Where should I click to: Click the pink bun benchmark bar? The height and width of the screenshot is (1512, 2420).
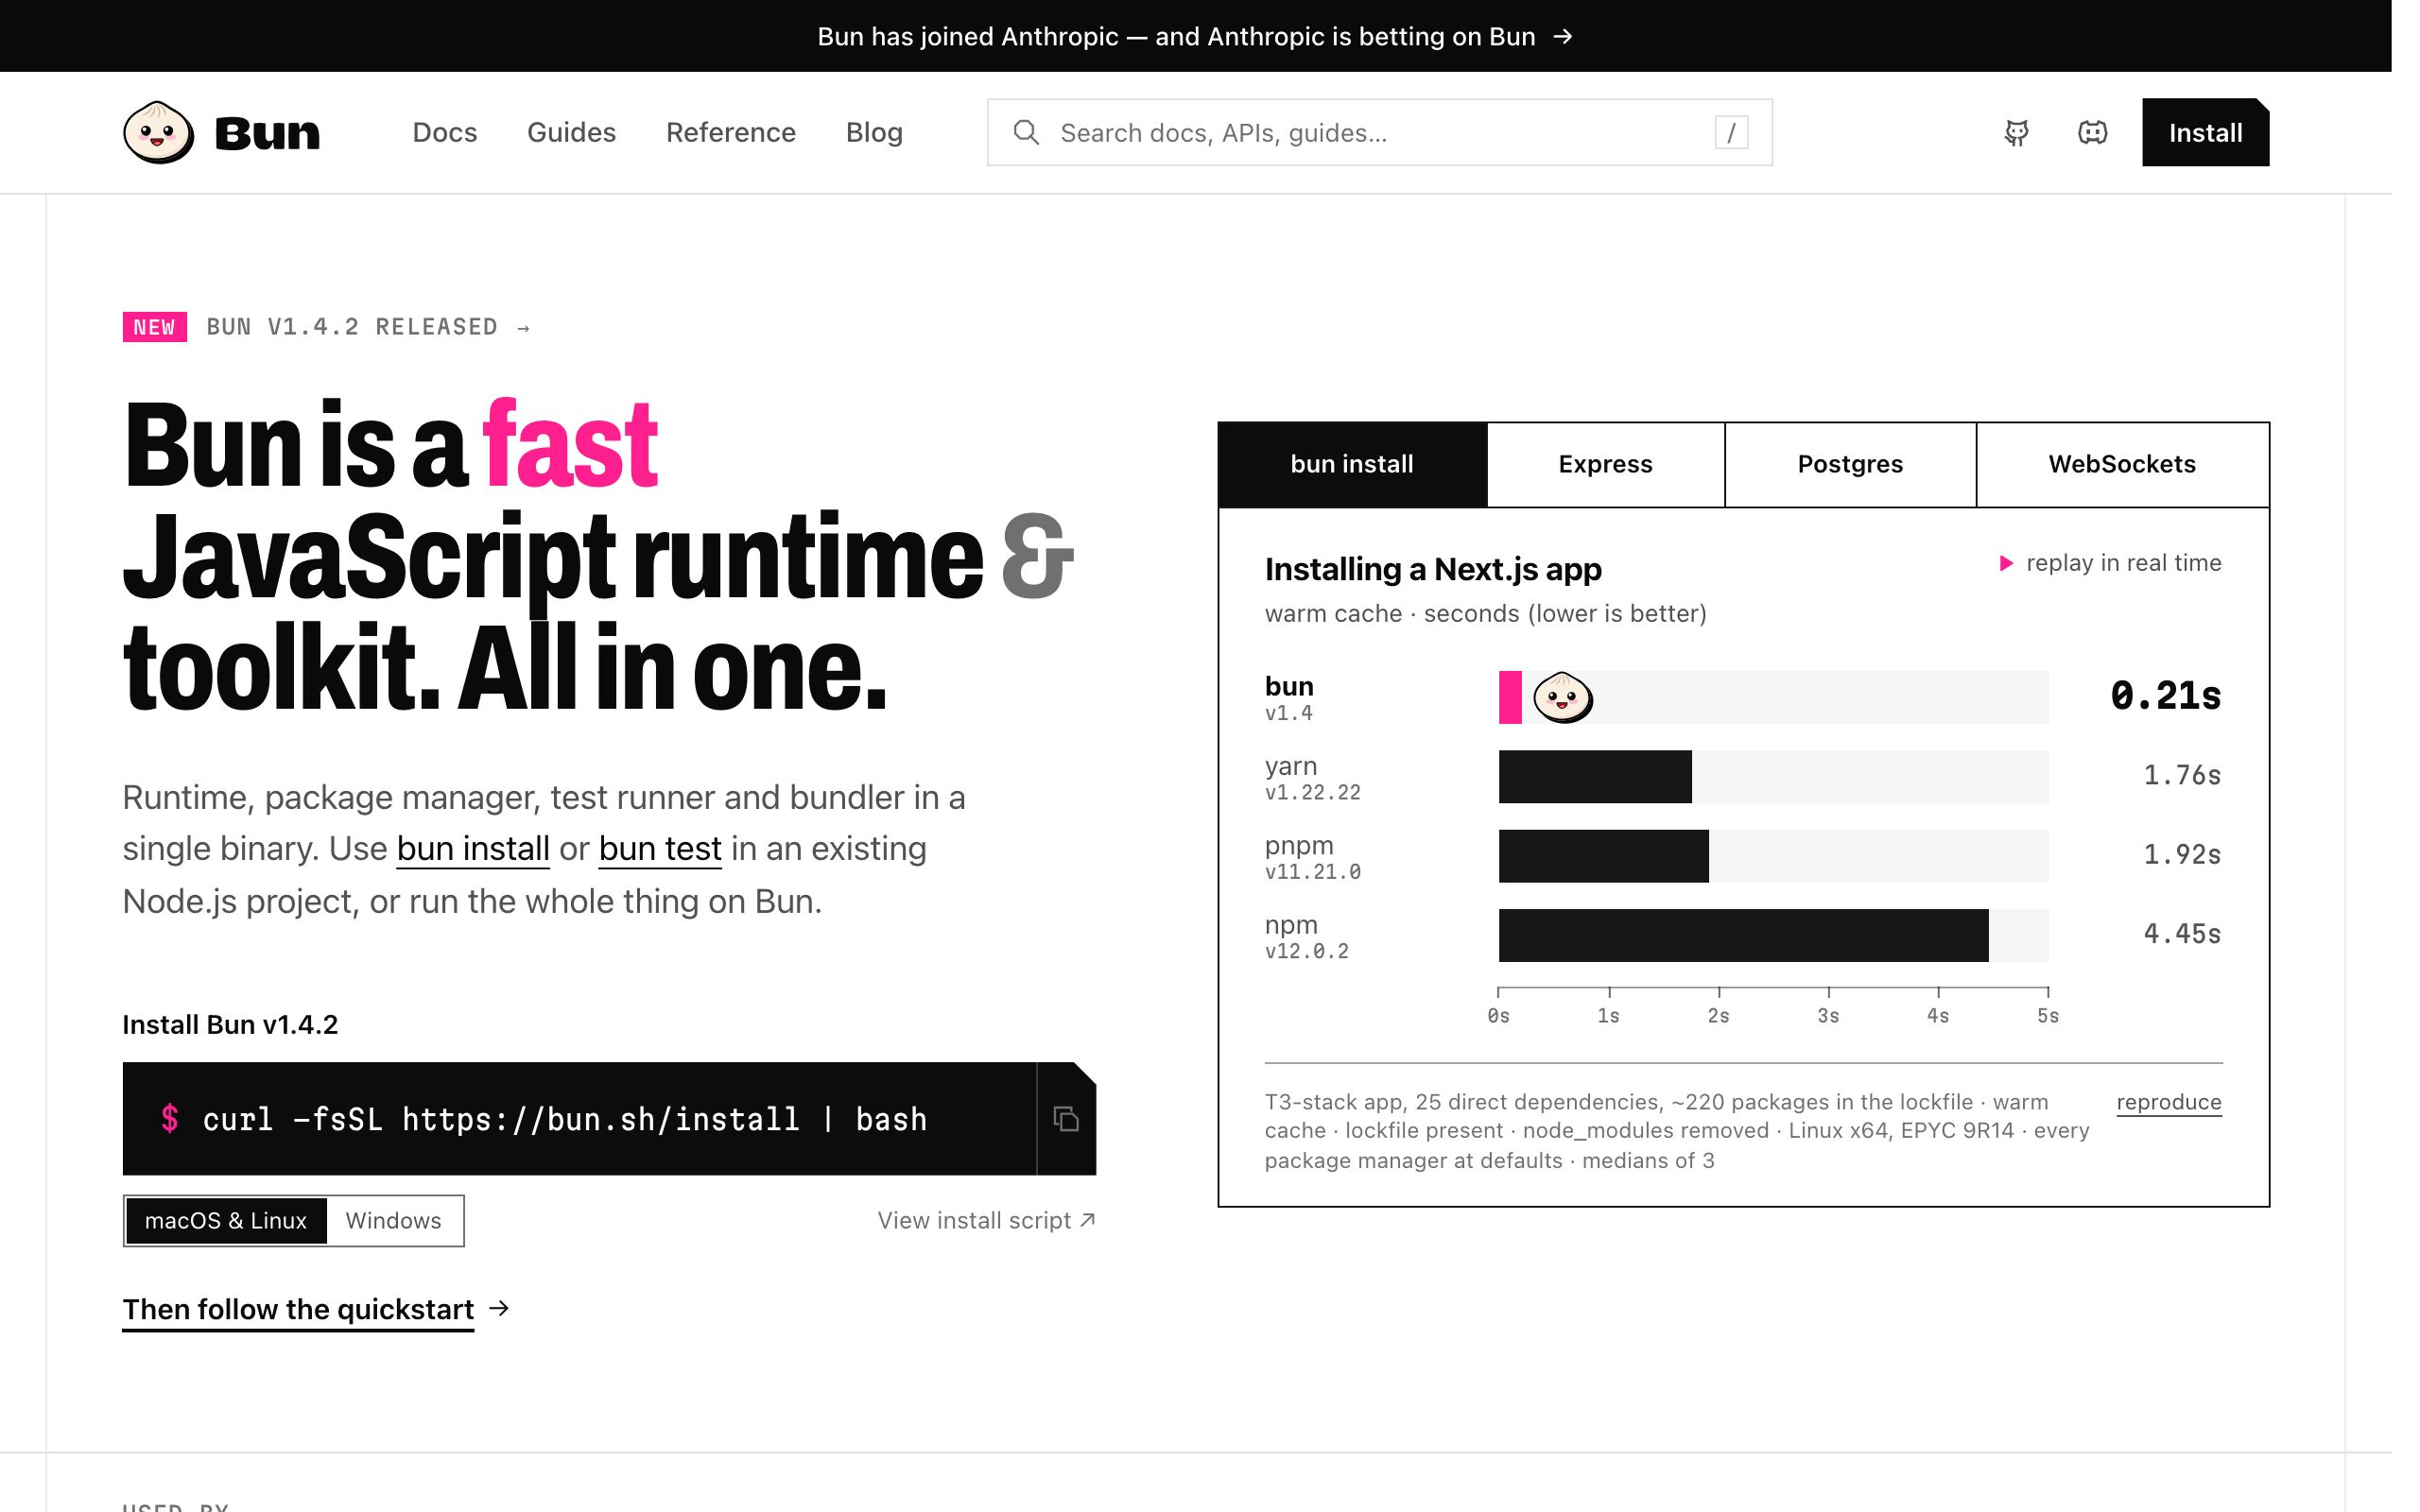click(x=1510, y=697)
